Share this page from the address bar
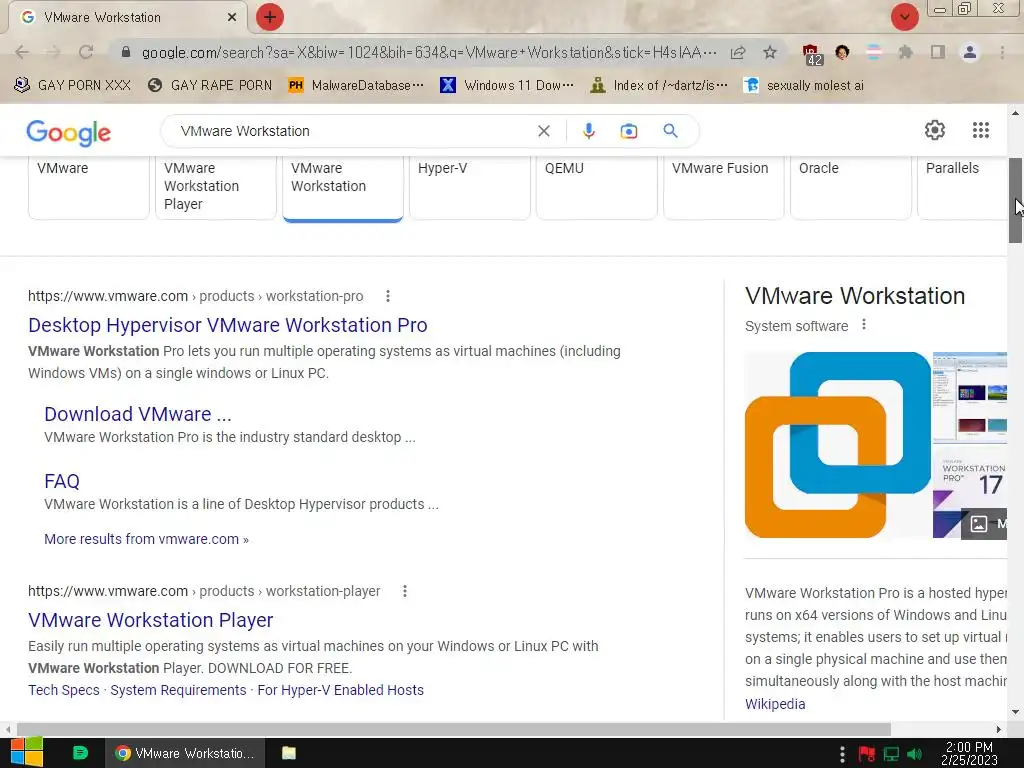 738,52
